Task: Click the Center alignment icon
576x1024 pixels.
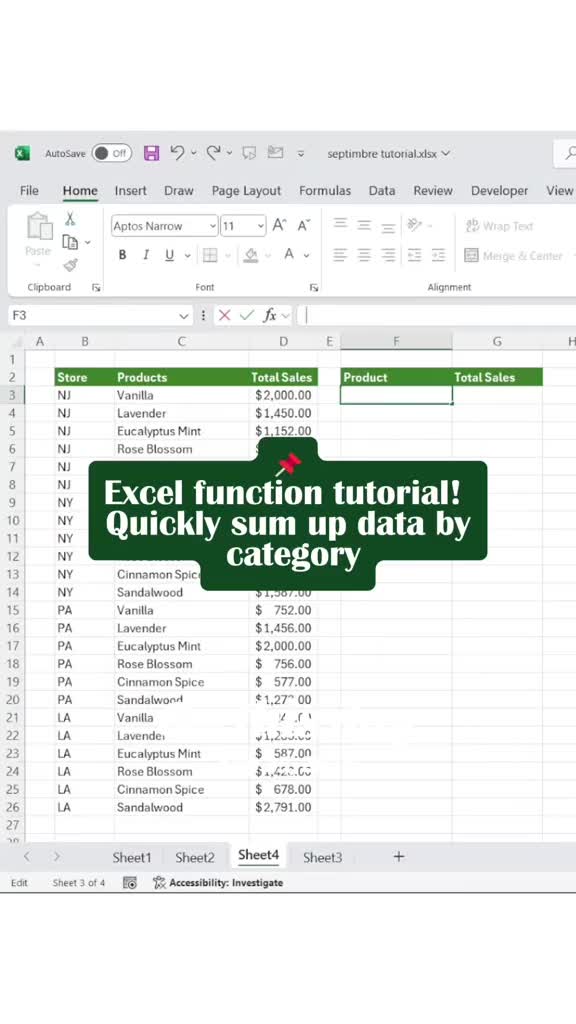Action: [x=364, y=255]
